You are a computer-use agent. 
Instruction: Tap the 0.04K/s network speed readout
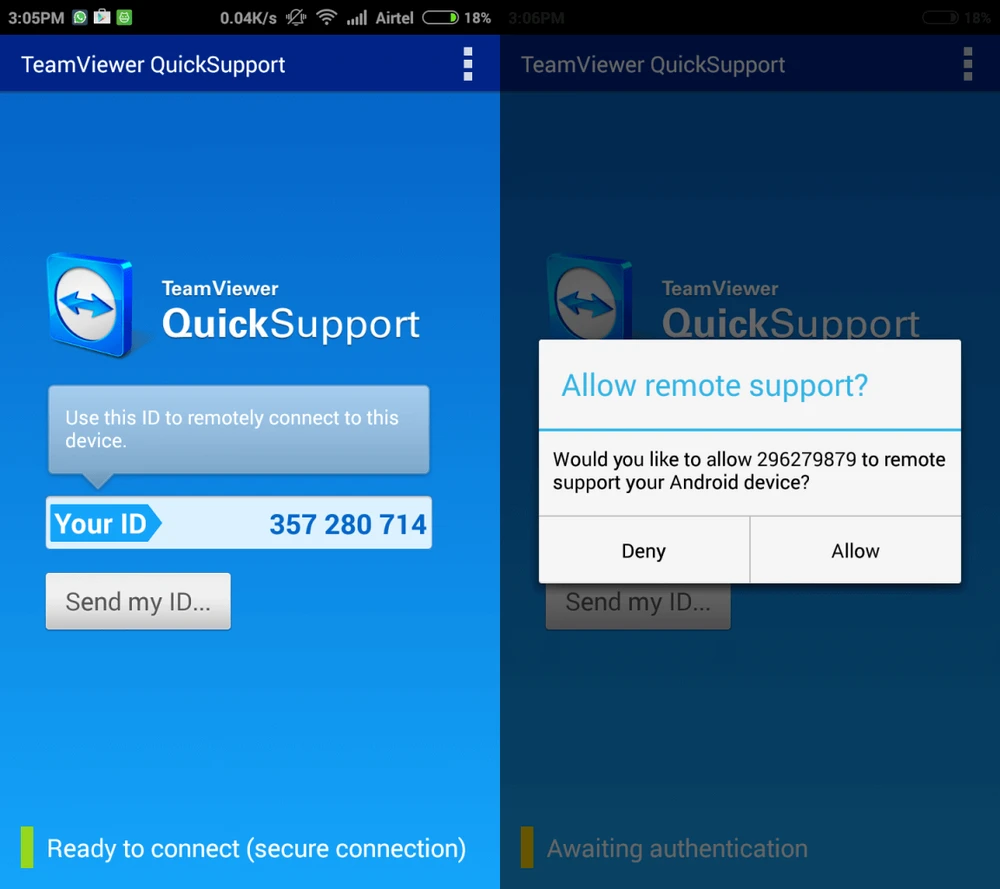click(248, 18)
